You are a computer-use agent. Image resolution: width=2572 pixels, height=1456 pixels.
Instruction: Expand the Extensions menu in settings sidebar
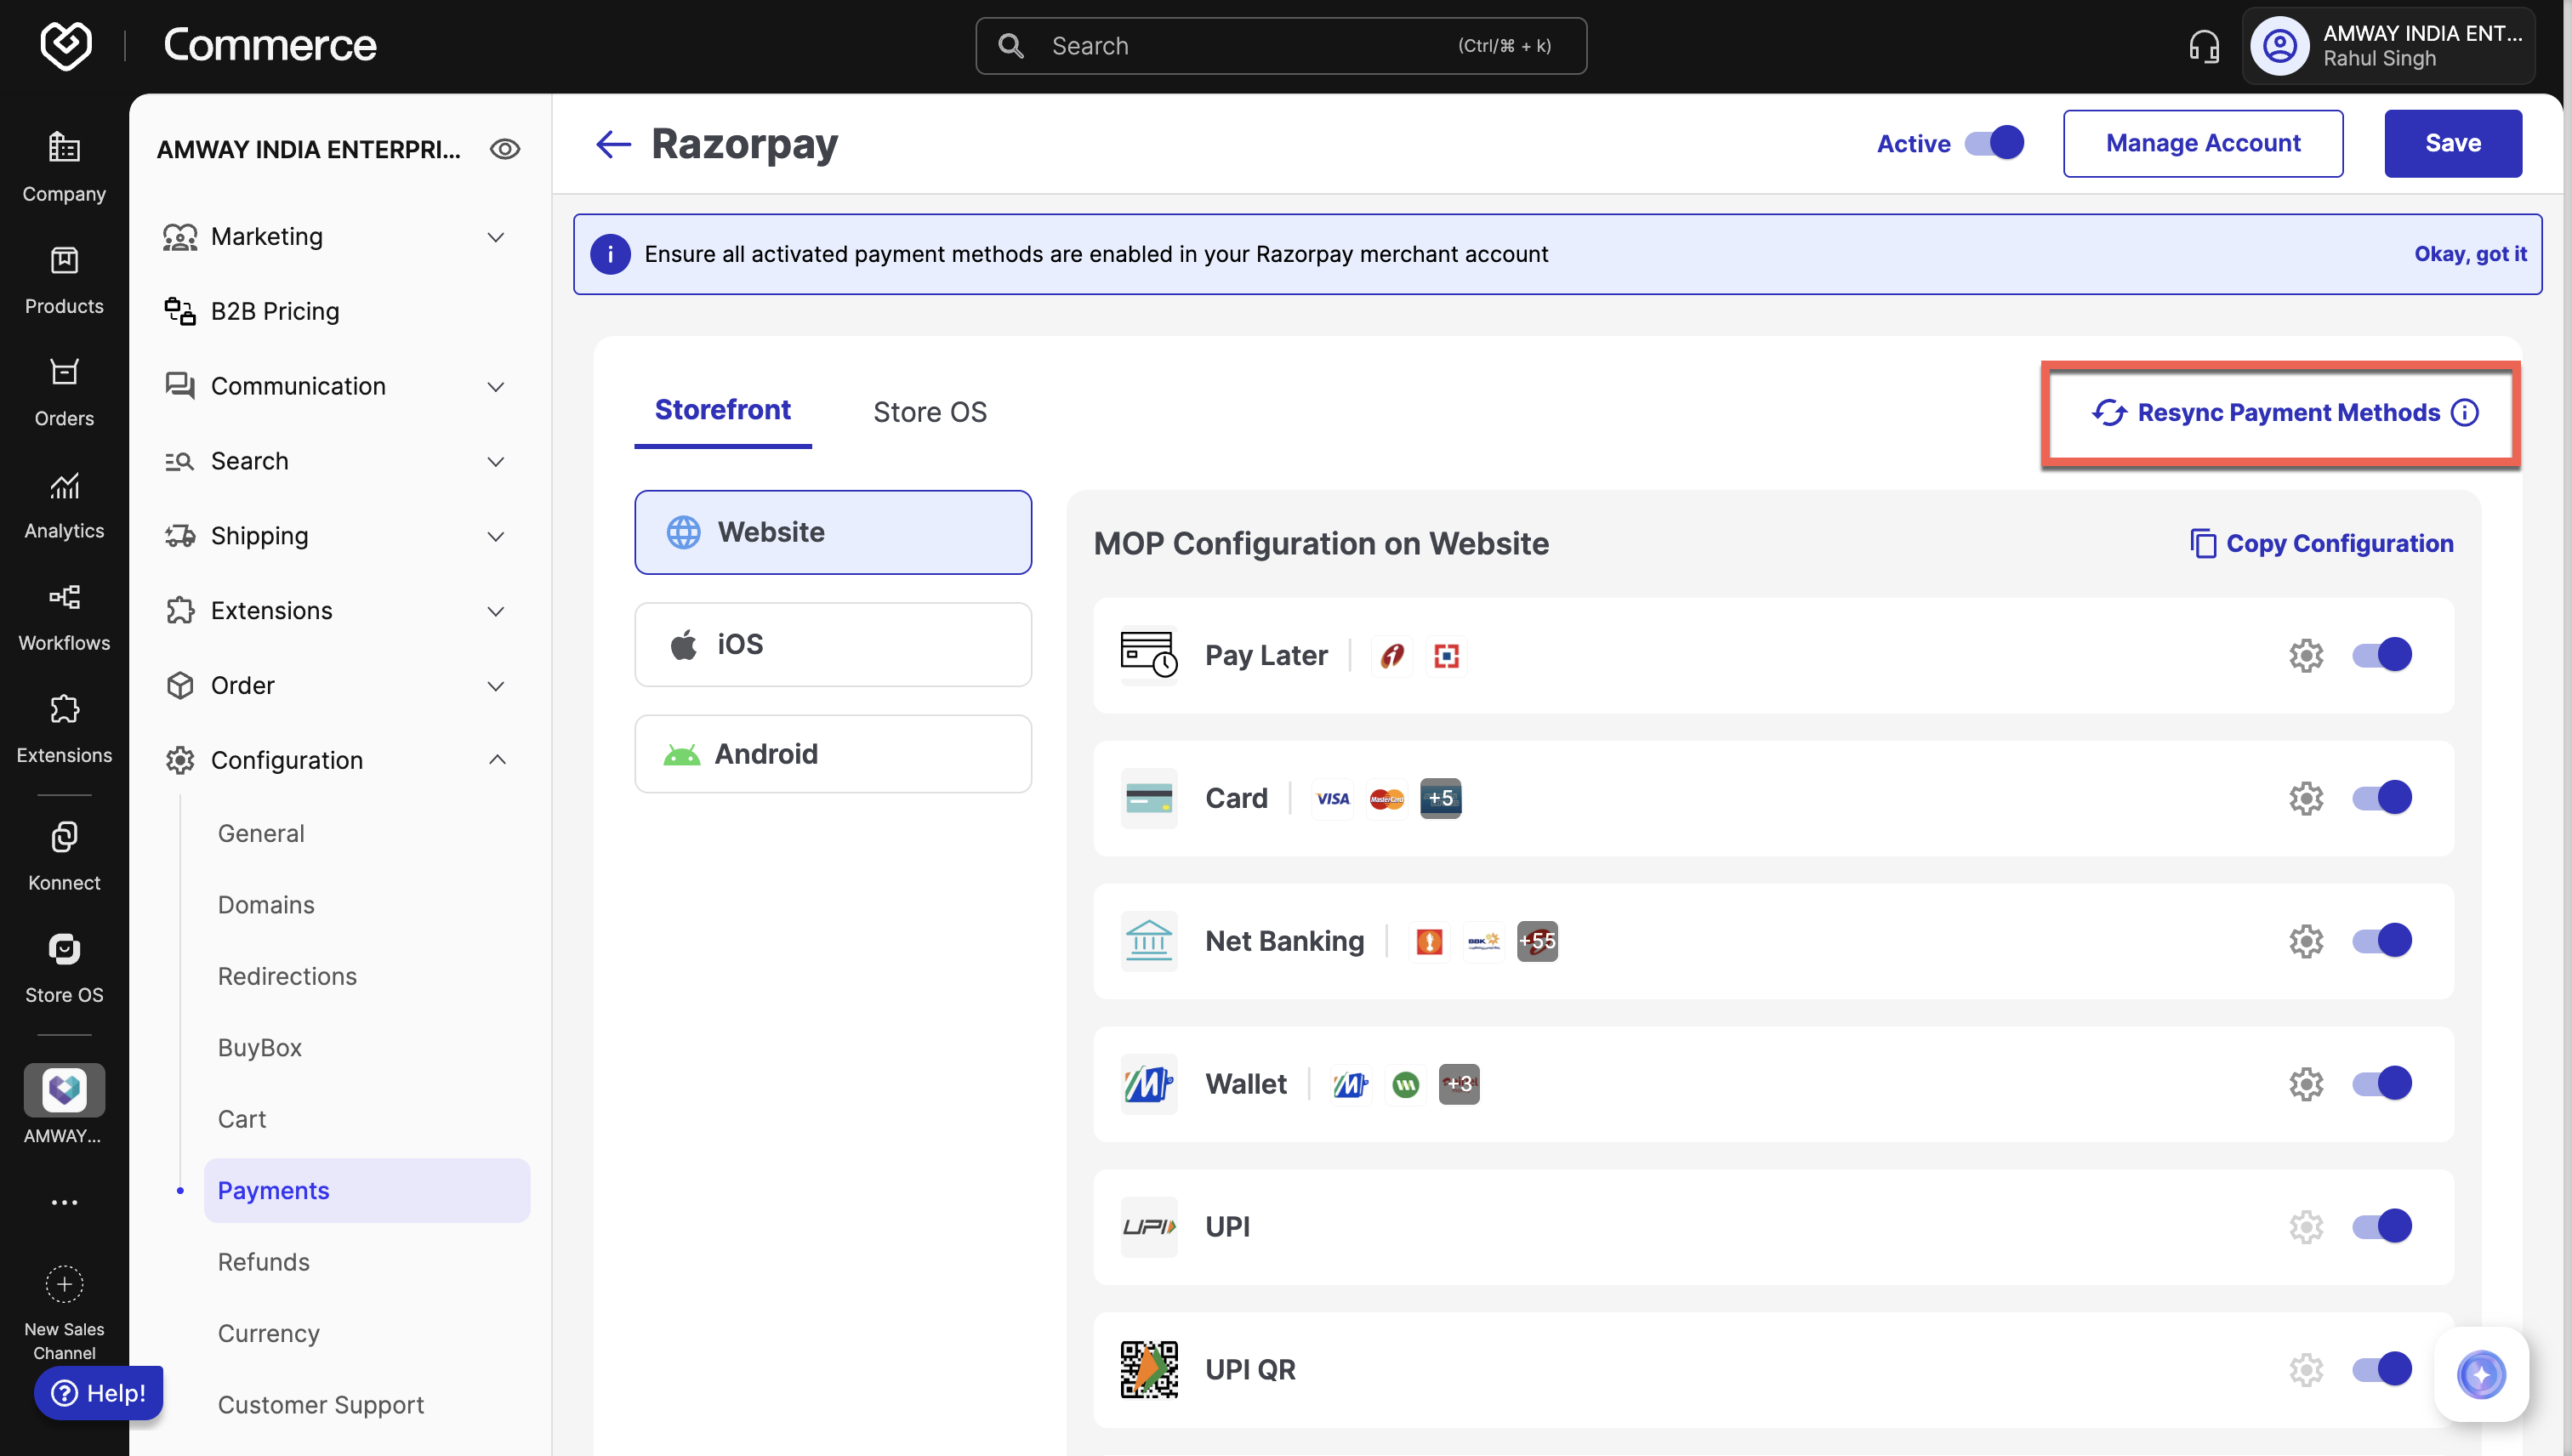[x=335, y=611]
